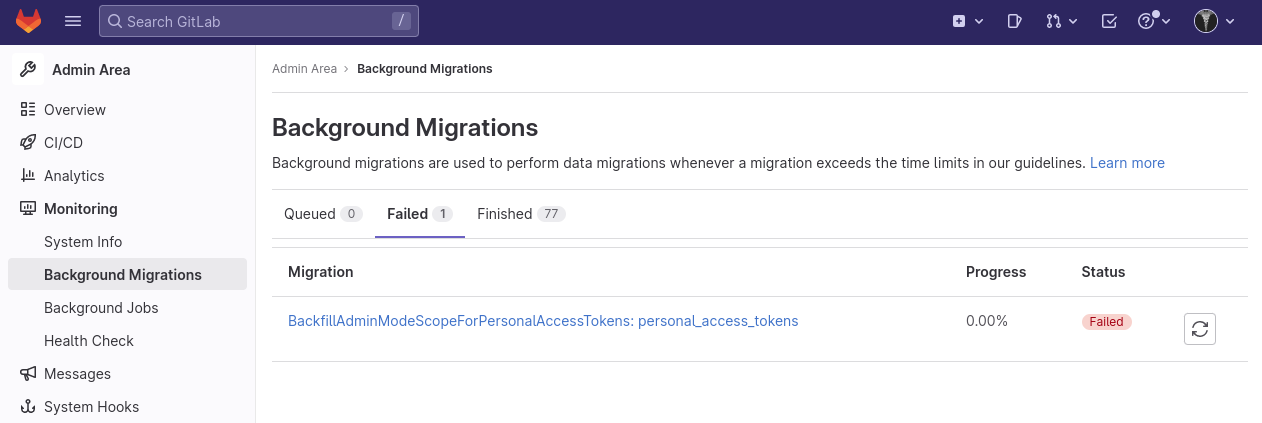Click the red Failed status badge
This screenshot has width=1262, height=423.
click(x=1106, y=322)
